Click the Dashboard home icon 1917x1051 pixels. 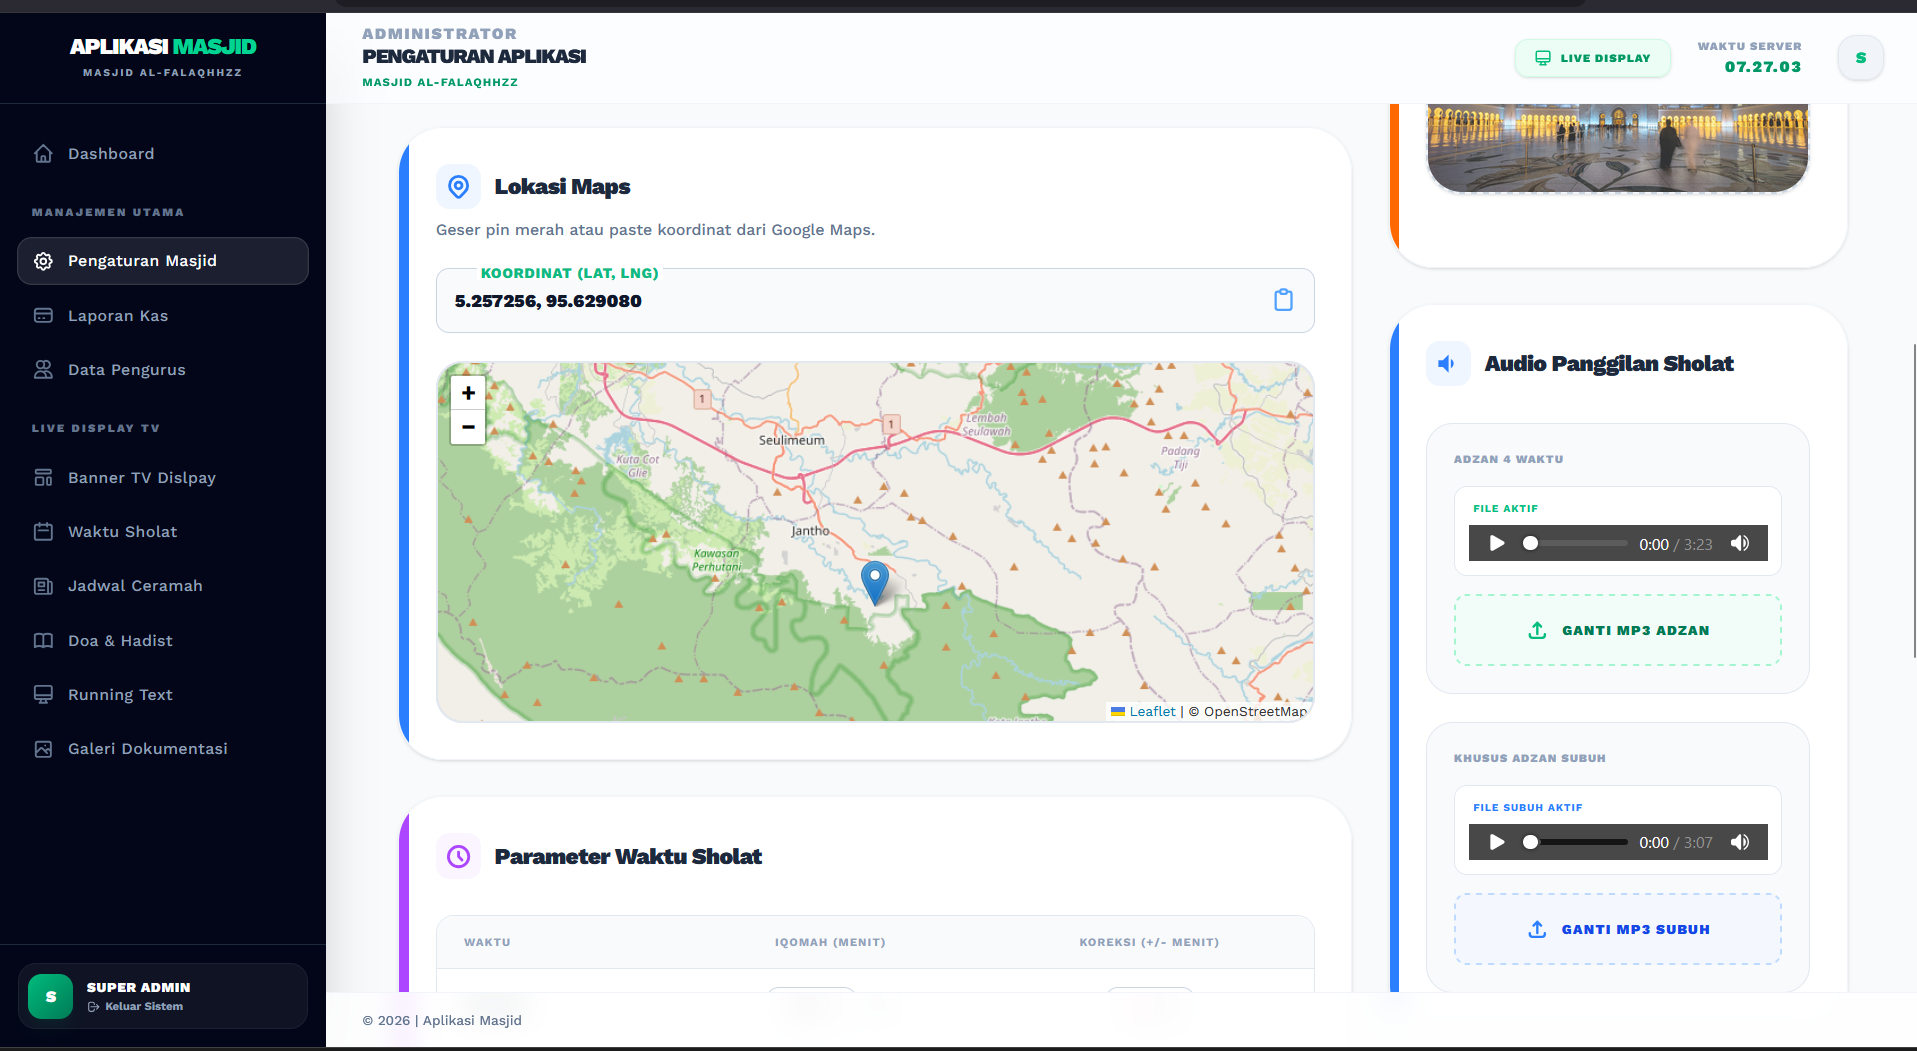43,154
